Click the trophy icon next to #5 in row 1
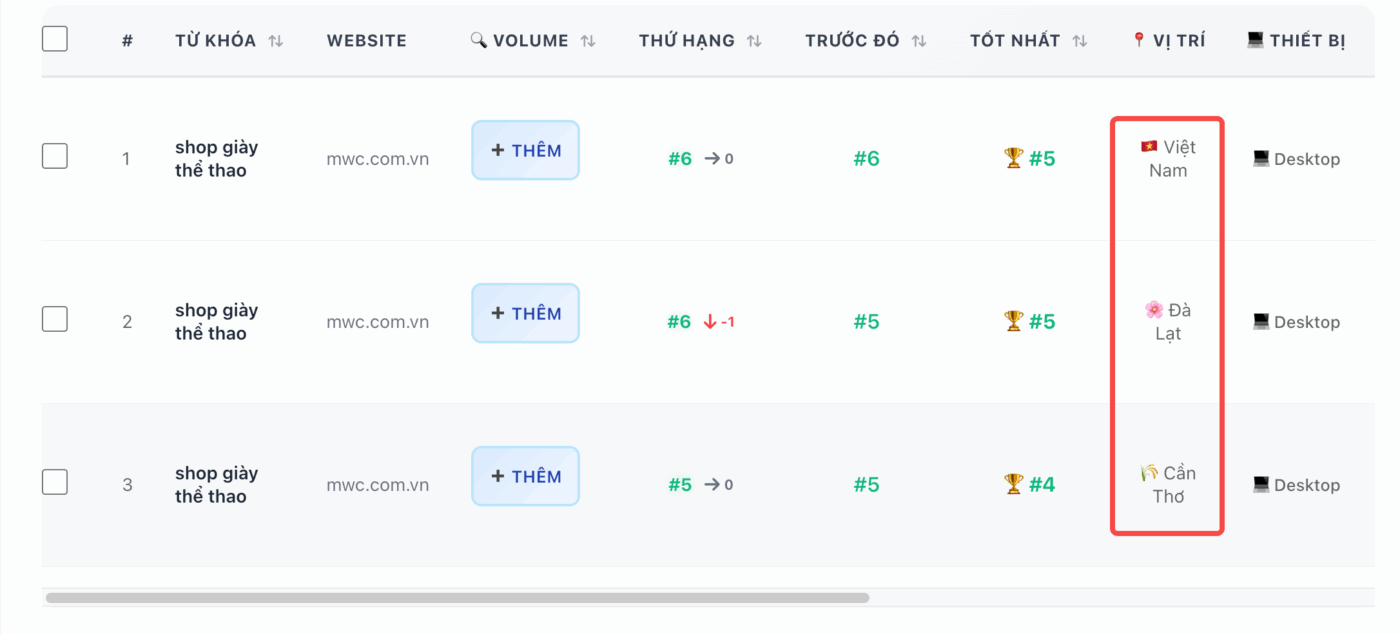Screen dimensions: 1400x634 (1015, 157)
